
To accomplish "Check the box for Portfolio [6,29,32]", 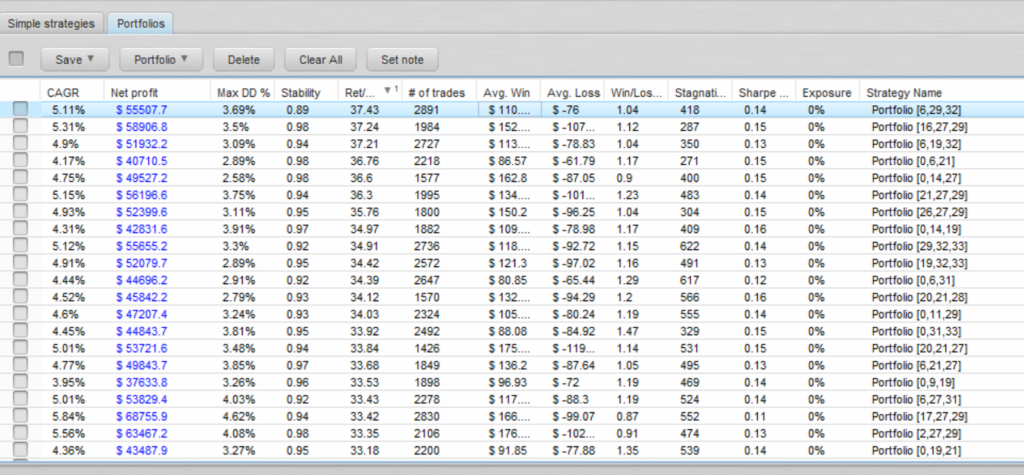I will pyautogui.click(x=20, y=109).
